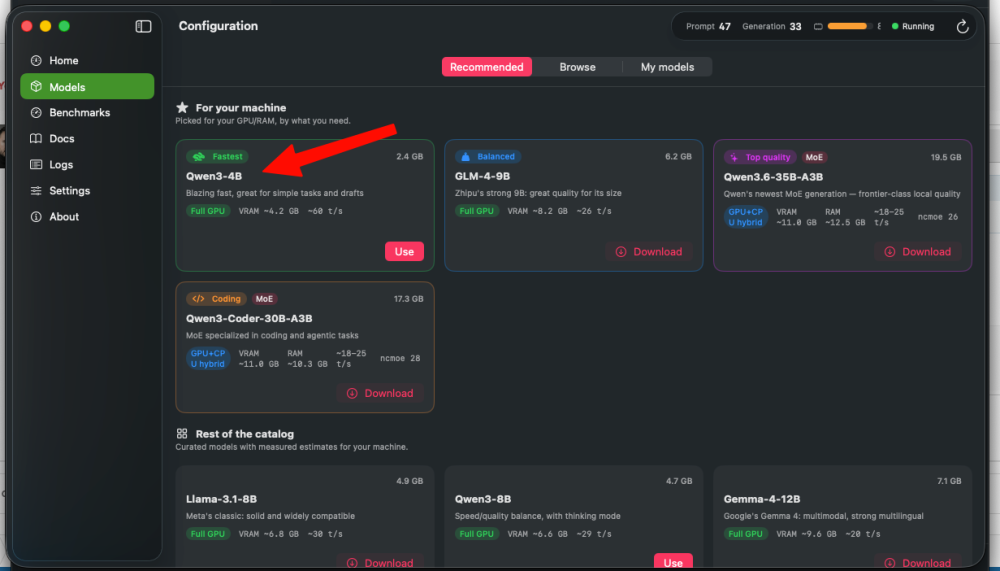Click the Configuration header title
This screenshot has height=571, width=1000.
point(218,26)
